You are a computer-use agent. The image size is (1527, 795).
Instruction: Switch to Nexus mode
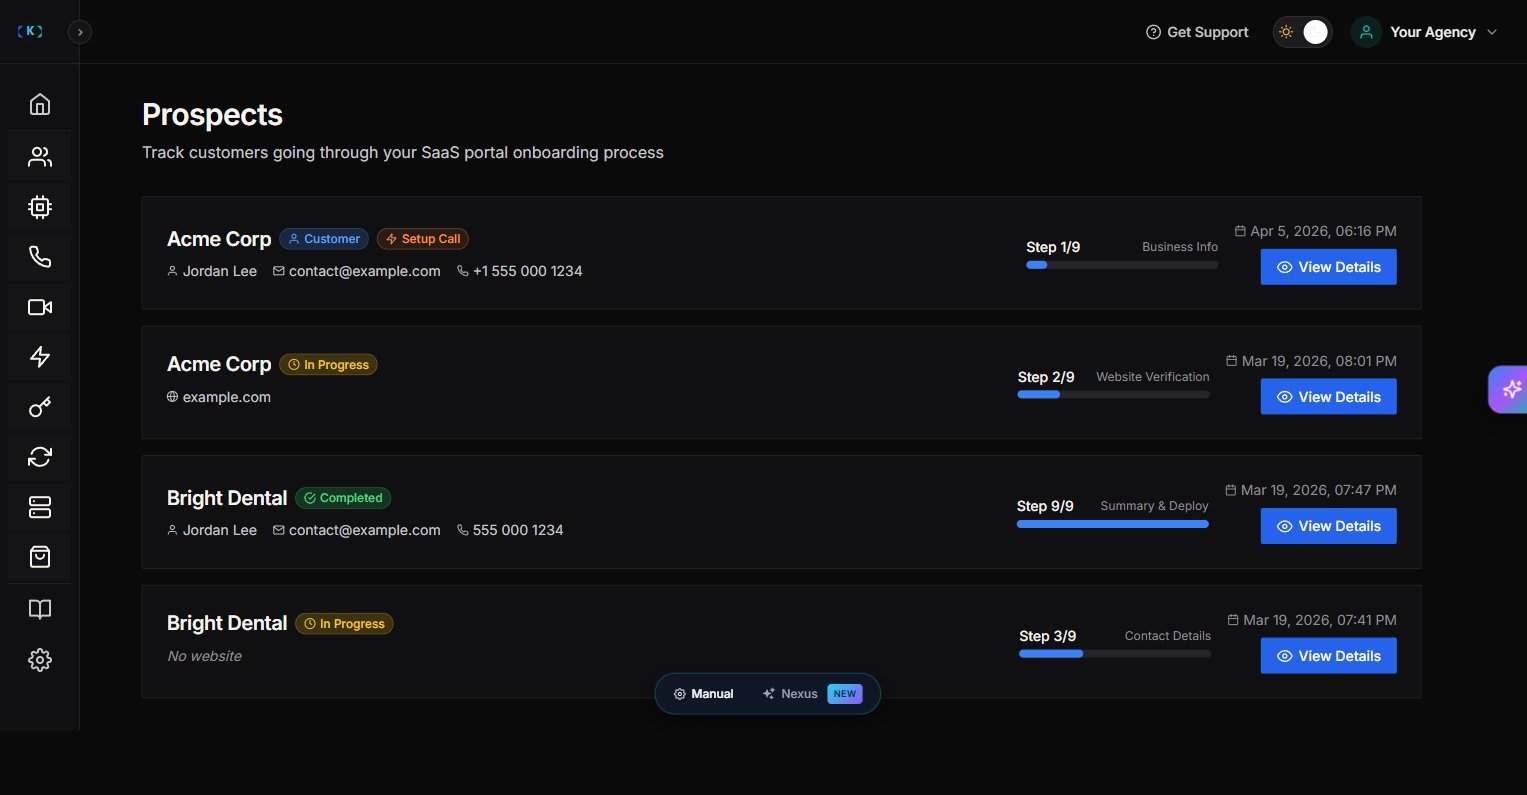tap(790, 694)
